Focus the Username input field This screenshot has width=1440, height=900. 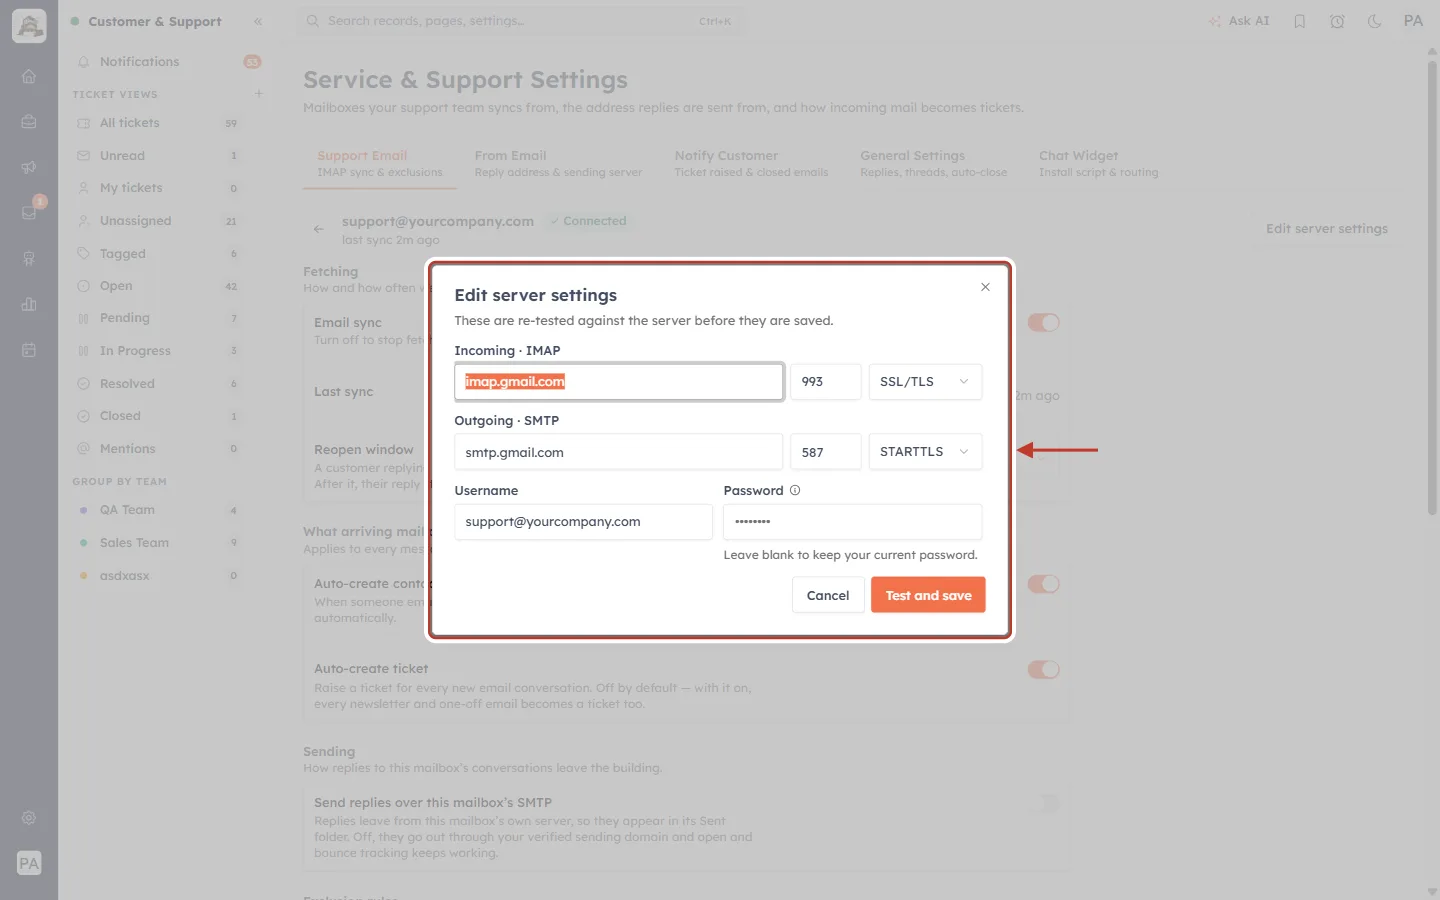[x=584, y=522]
